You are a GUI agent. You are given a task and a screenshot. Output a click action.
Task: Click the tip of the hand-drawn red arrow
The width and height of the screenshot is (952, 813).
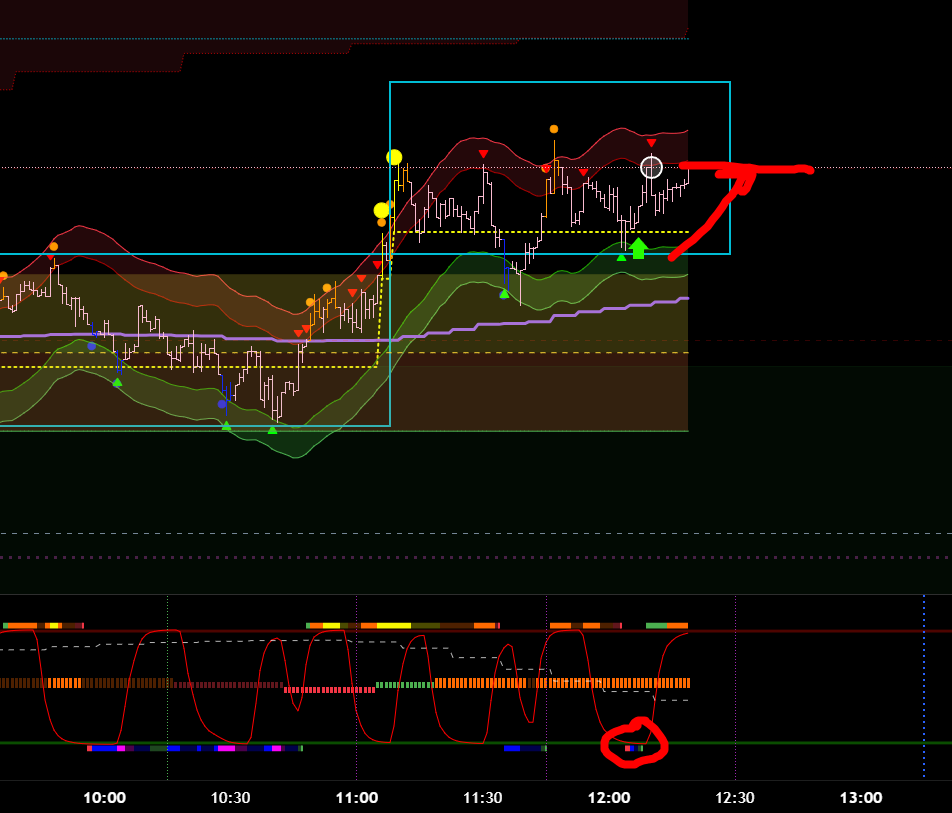coord(745,174)
